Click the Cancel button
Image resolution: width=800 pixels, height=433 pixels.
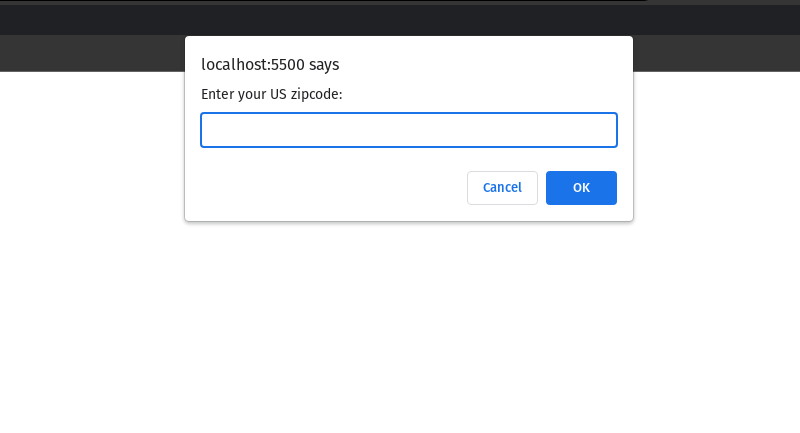coord(502,188)
